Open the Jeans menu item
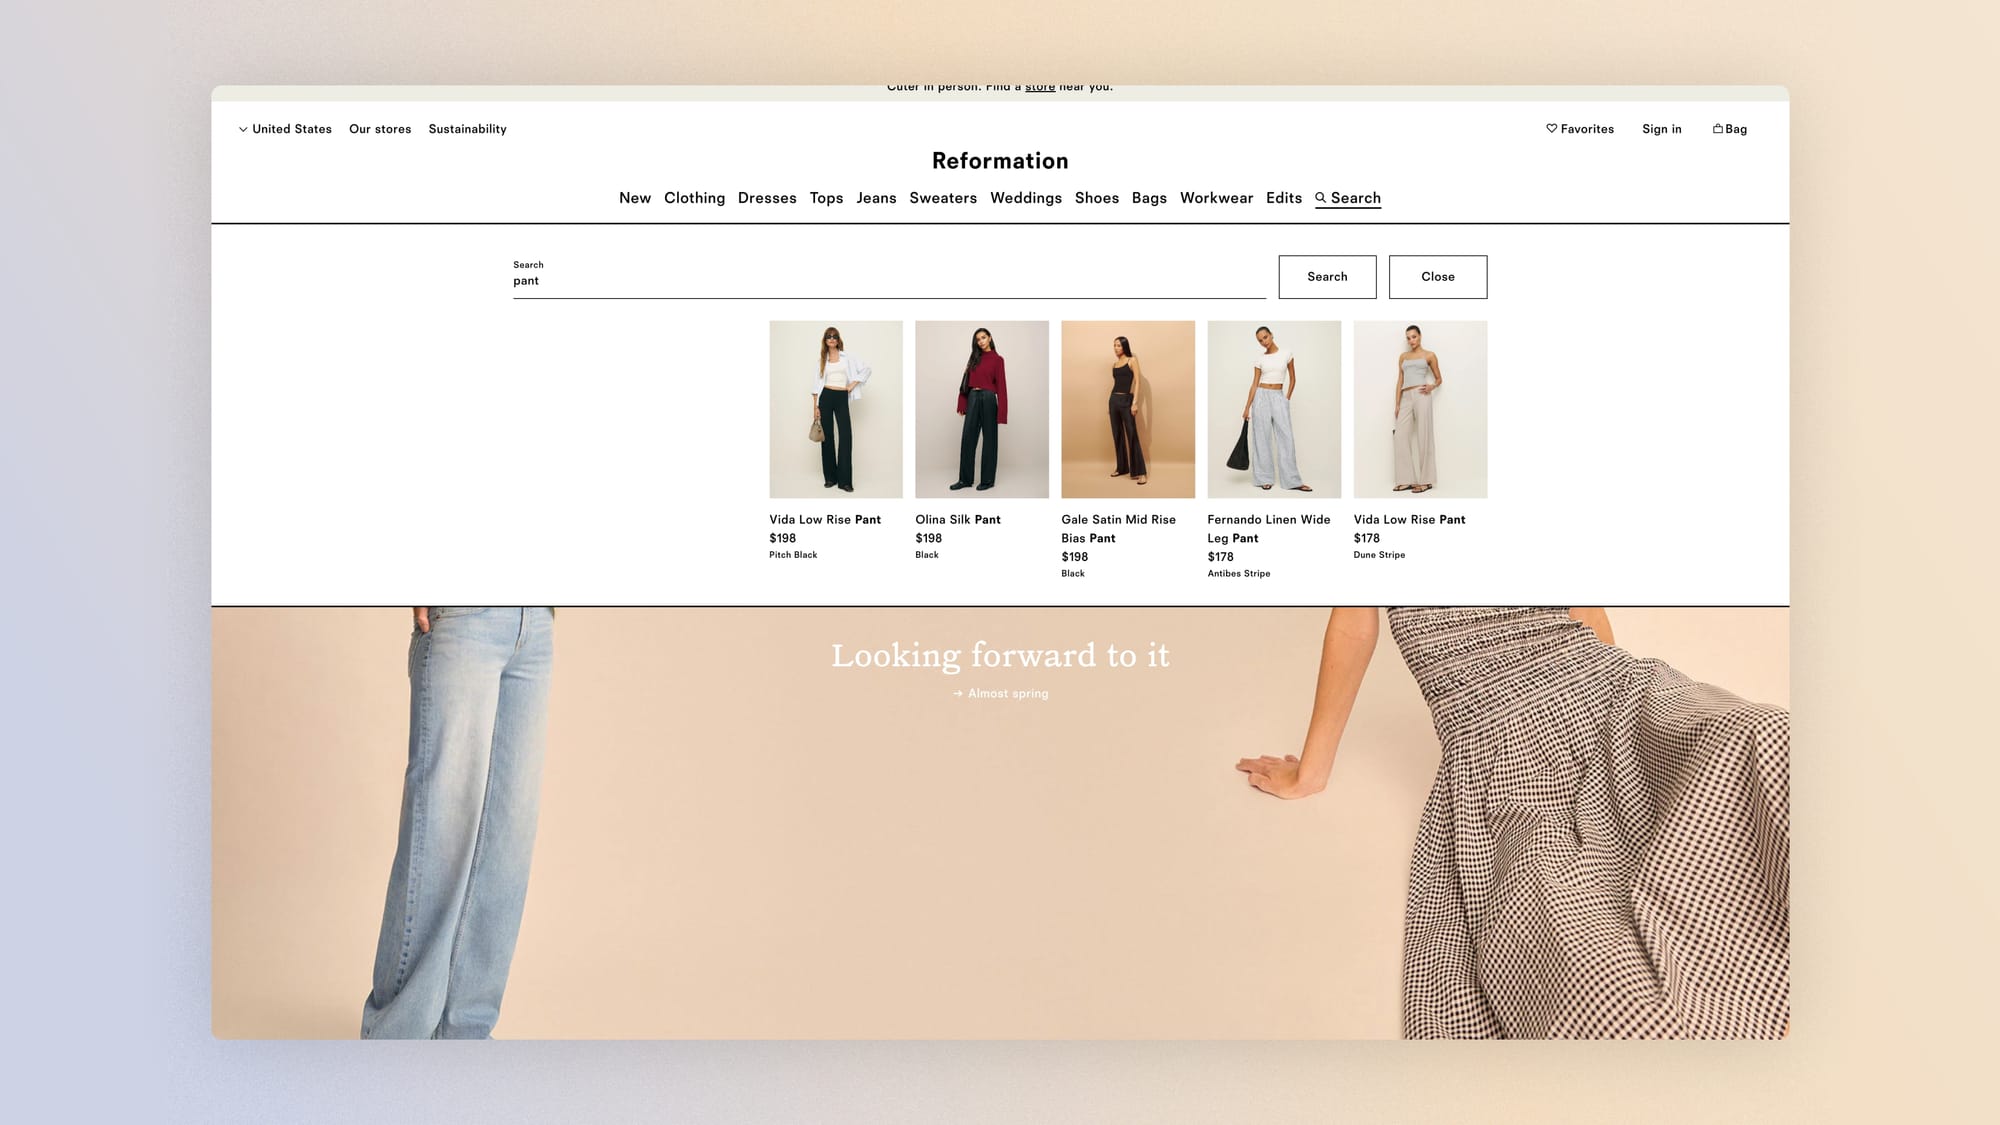This screenshot has height=1125, width=2000. (x=876, y=198)
